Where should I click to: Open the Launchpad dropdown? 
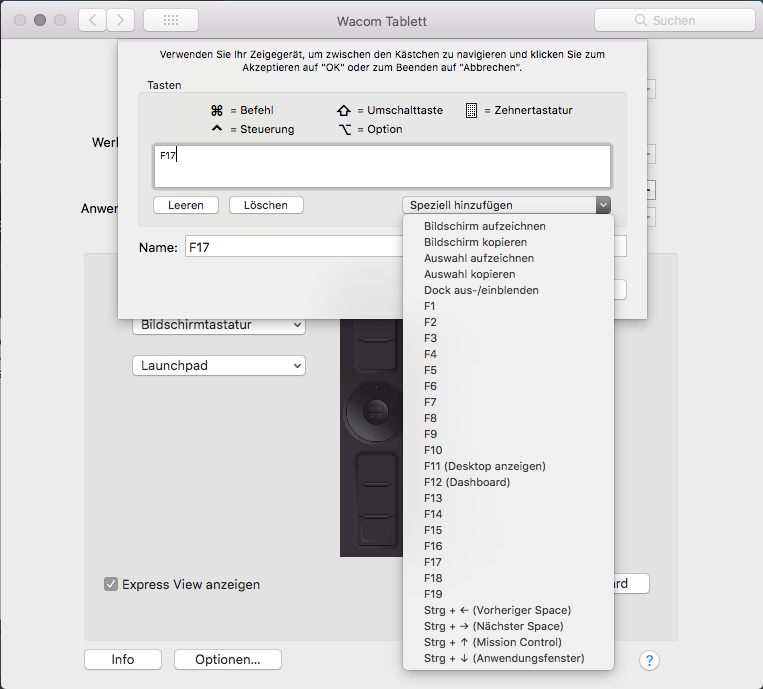point(219,365)
